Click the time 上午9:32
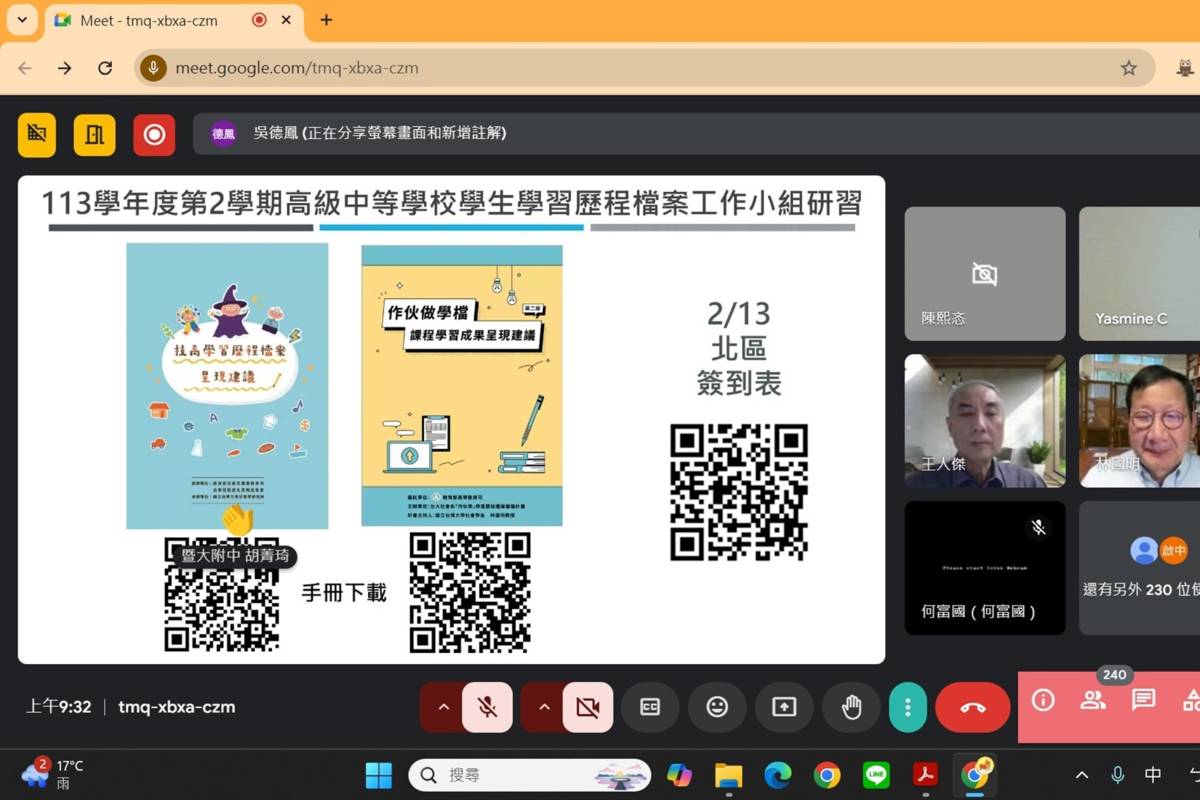Viewport: 1200px width, 800px height. tap(59, 707)
